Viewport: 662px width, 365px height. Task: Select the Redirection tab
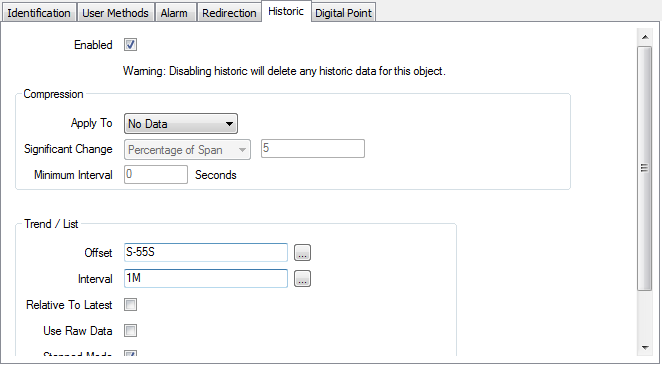pos(229,13)
